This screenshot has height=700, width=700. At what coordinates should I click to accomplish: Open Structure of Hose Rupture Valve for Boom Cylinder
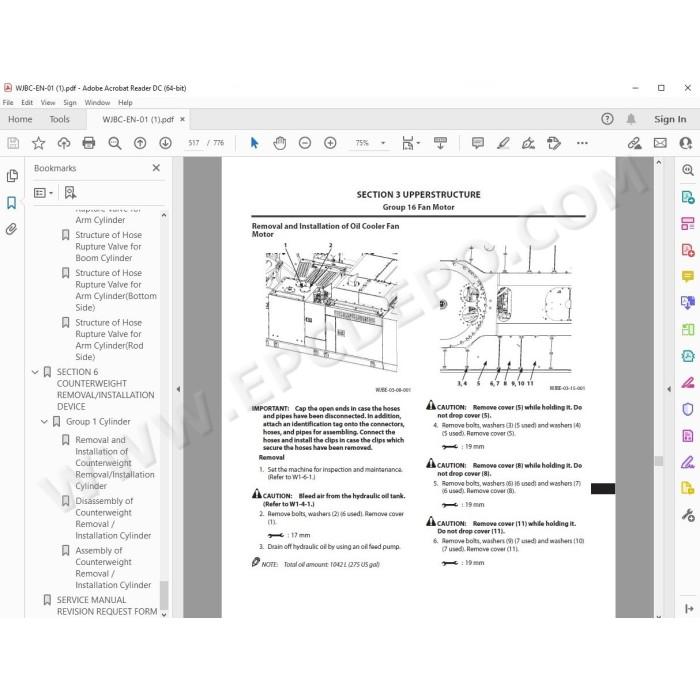click(x=108, y=246)
